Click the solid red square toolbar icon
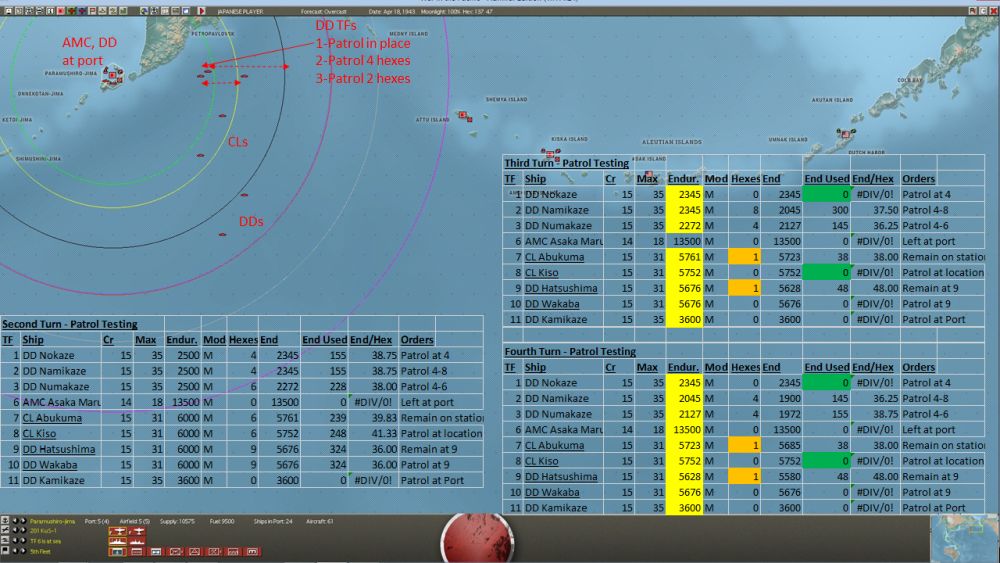The image size is (1000, 563). click(x=61, y=11)
